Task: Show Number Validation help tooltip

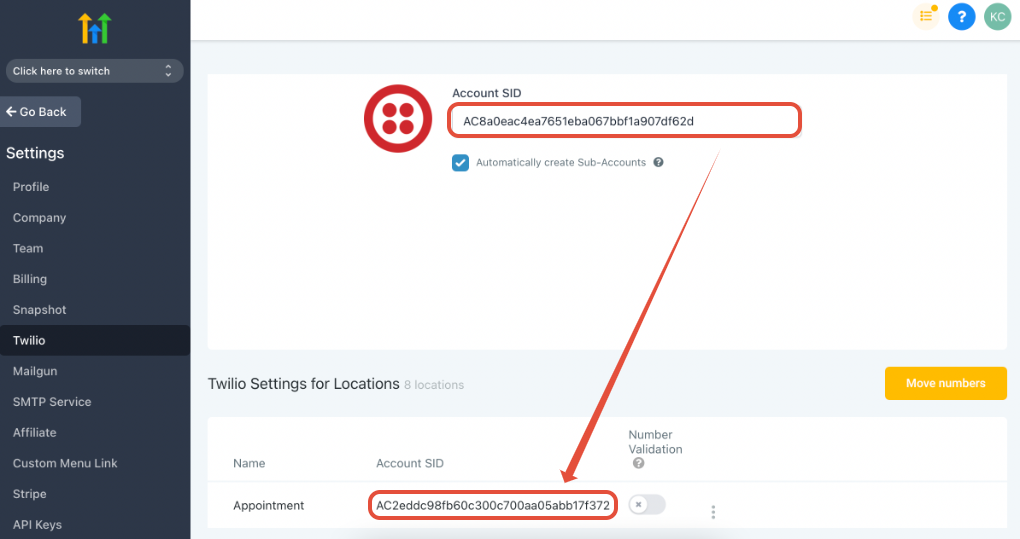Action: (x=638, y=463)
